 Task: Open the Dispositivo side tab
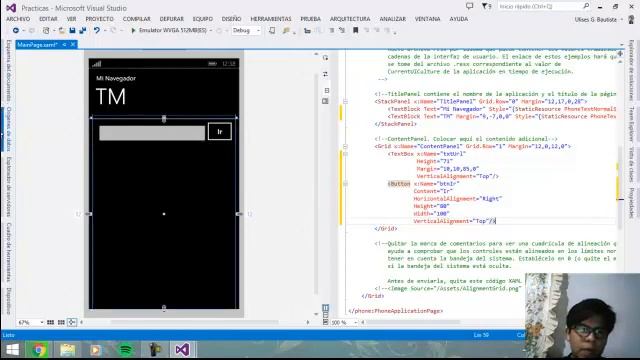[x=9, y=301]
